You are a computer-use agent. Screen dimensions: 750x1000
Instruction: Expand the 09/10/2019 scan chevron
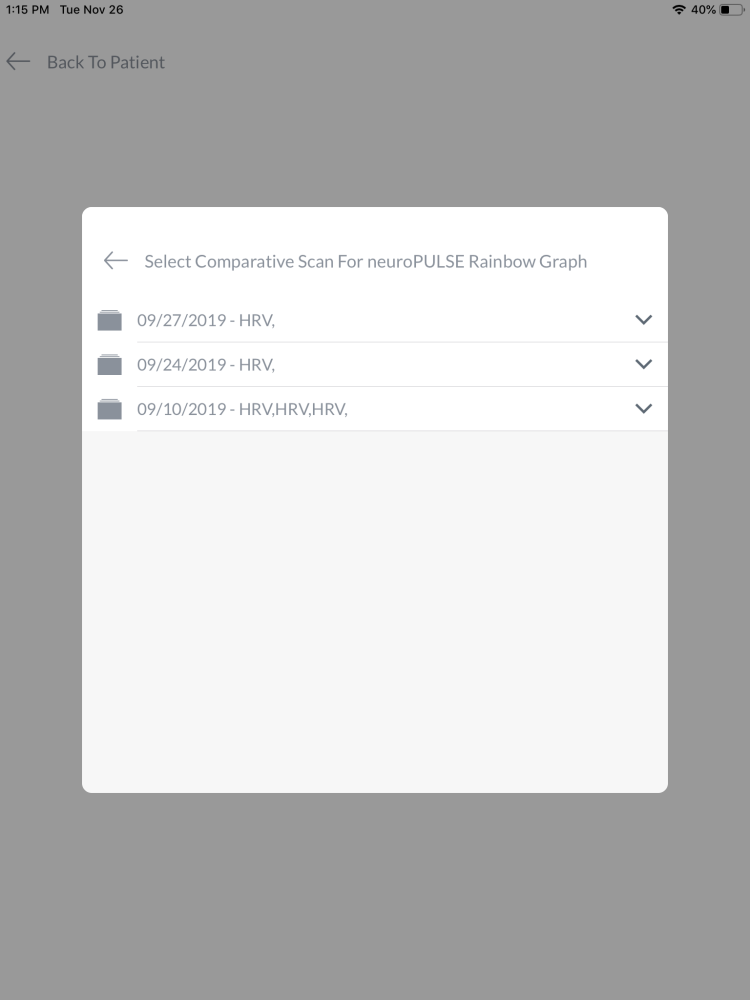pos(643,408)
